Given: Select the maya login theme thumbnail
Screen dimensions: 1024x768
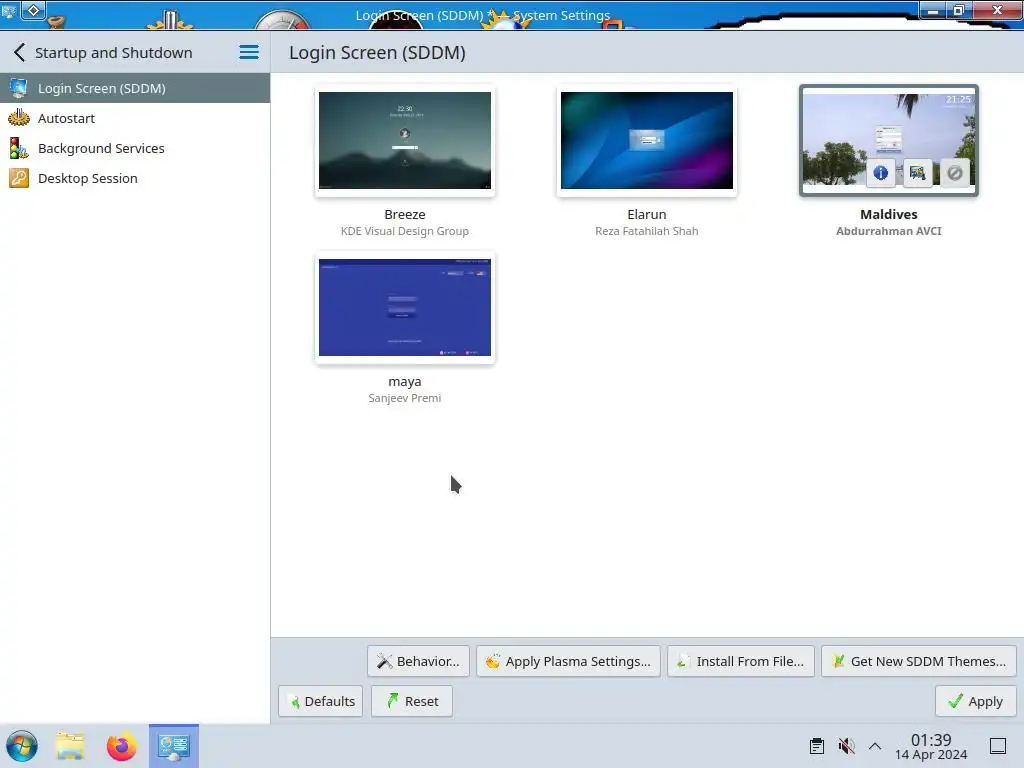Looking at the screenshot, I should [405, 308].
